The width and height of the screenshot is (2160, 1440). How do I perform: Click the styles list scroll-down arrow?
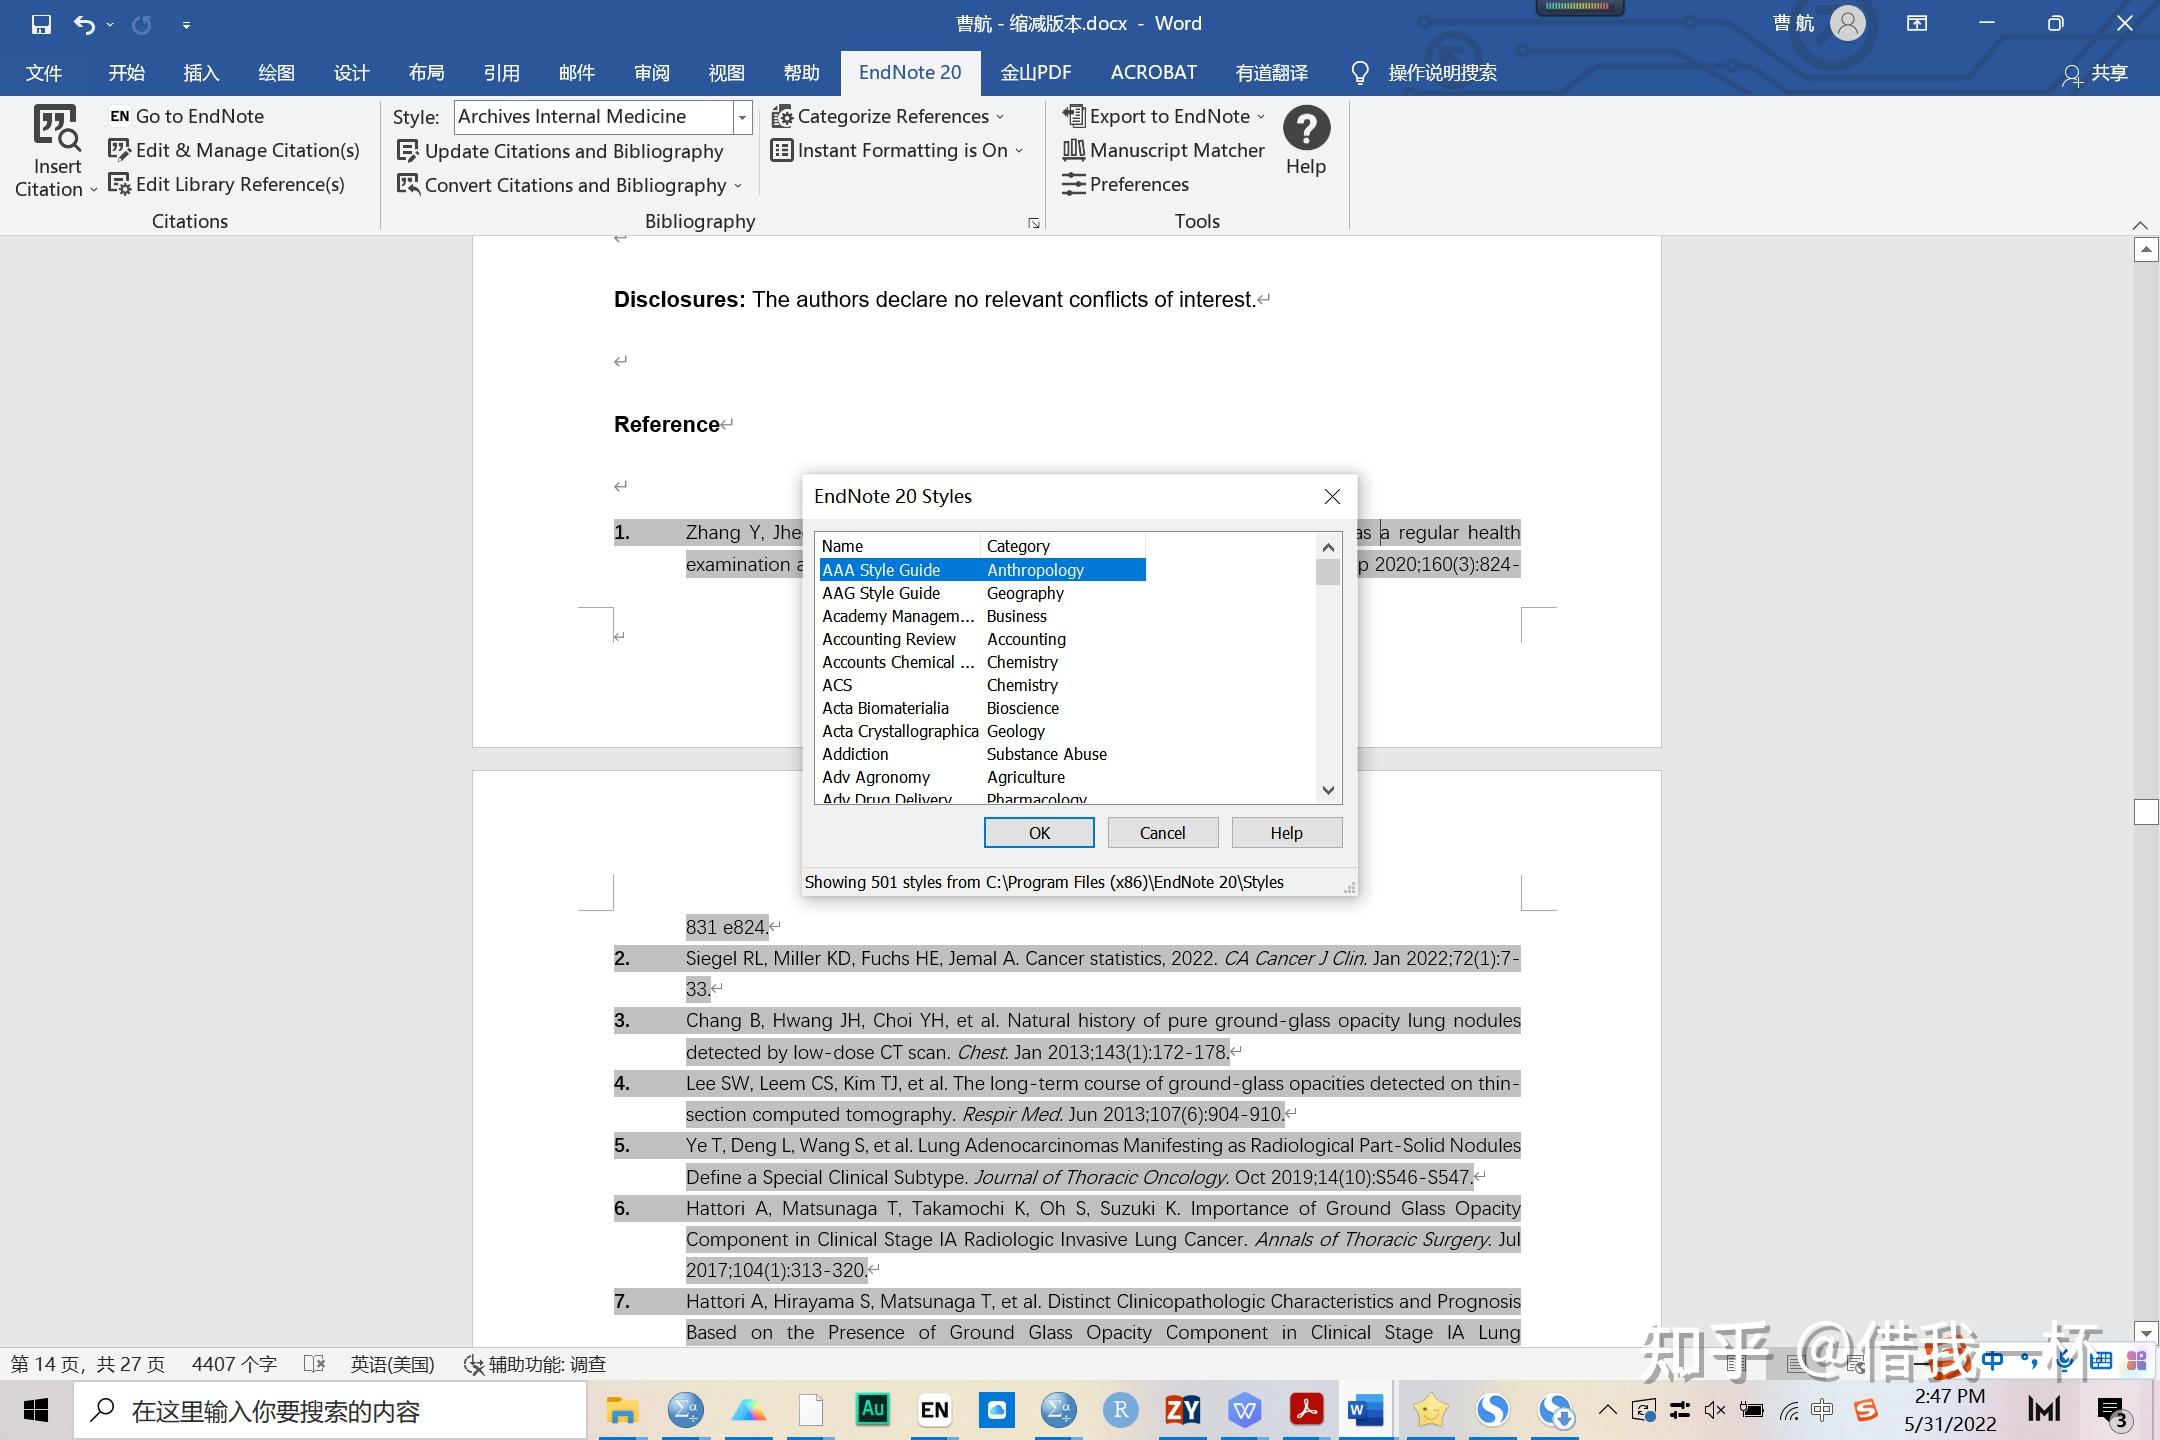click(1328, 790)
